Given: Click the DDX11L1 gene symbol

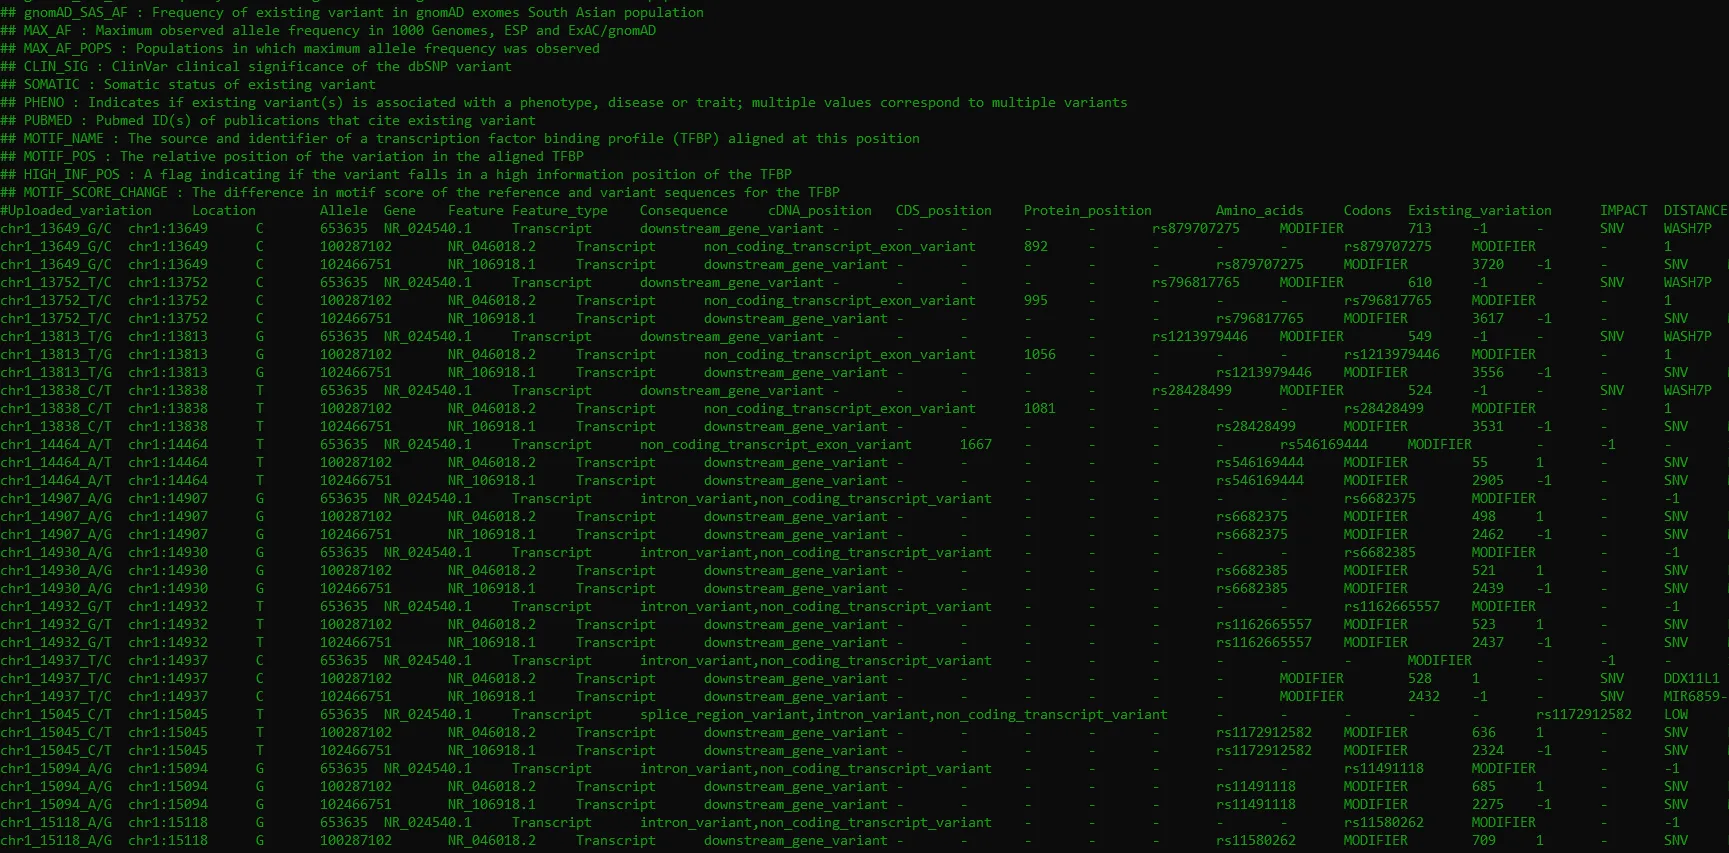Looking at the screenshot, I should pyautogui.click(x=1692, y=679).
